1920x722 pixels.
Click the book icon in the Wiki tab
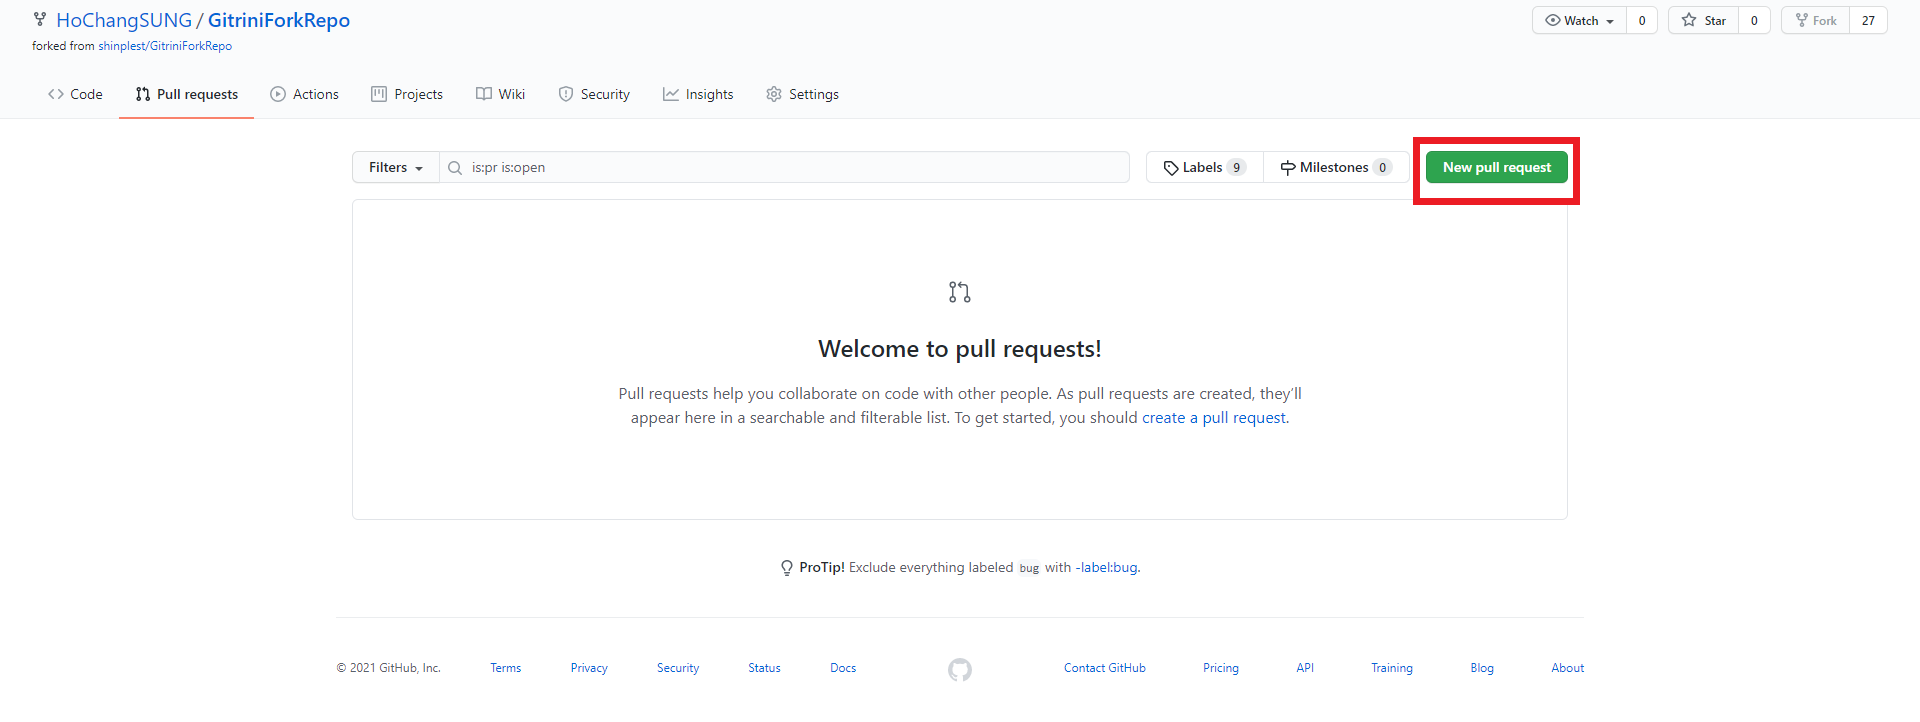pos(484,94)
